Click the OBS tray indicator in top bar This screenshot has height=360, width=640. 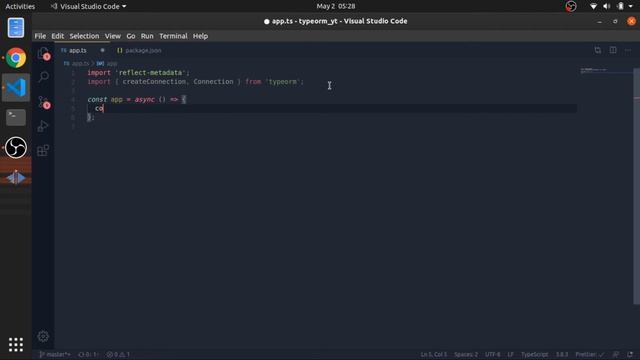tap(571, 6)
